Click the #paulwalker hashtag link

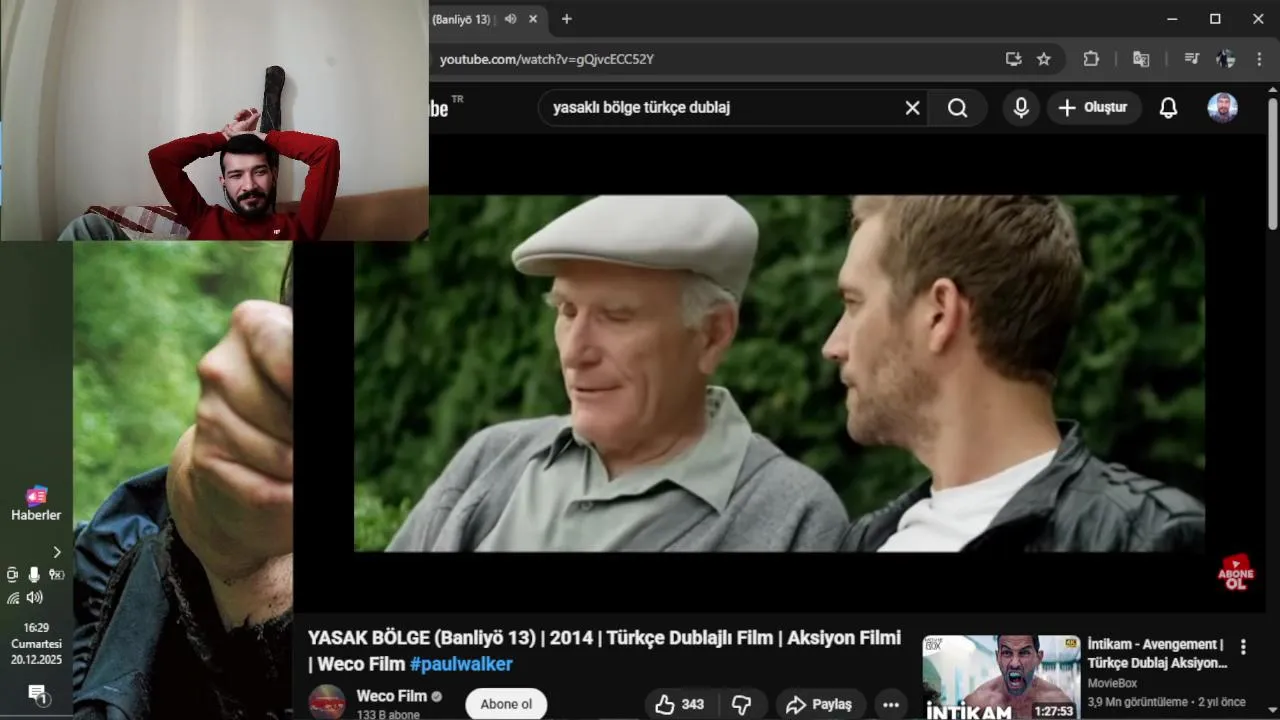pos(461,664)
